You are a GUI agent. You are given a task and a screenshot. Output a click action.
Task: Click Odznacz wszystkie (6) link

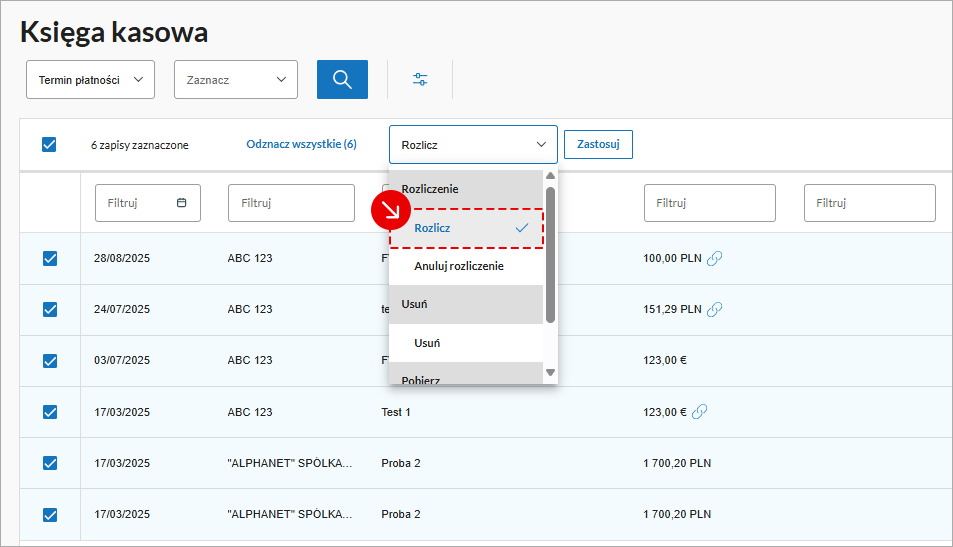[301, 145]
